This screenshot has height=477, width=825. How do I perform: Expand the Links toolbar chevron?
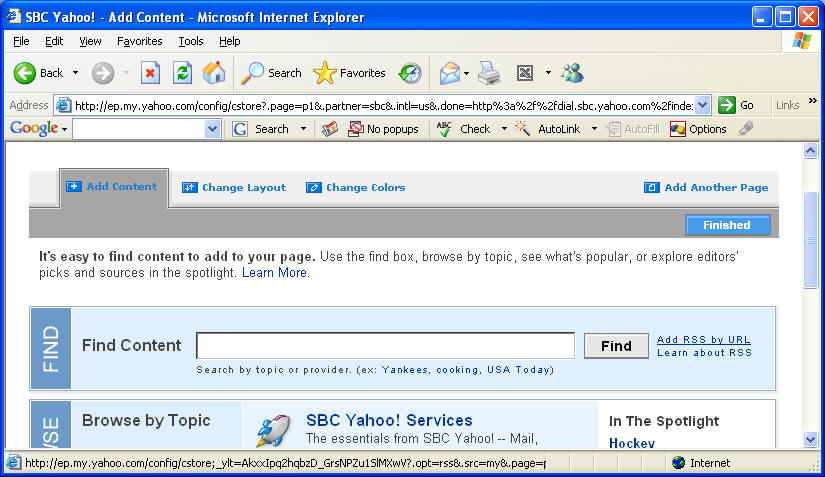pos(813,100)
